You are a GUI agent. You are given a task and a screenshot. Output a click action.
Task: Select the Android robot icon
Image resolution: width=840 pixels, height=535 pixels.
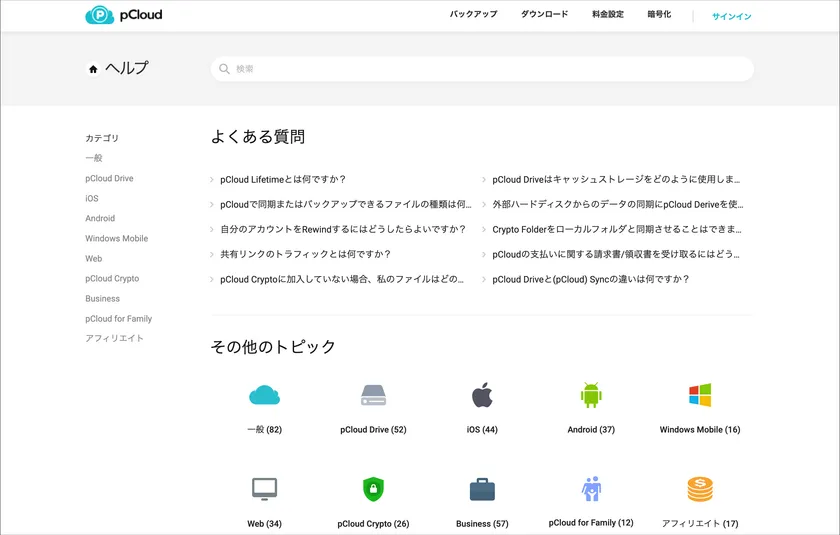point(591,395)
